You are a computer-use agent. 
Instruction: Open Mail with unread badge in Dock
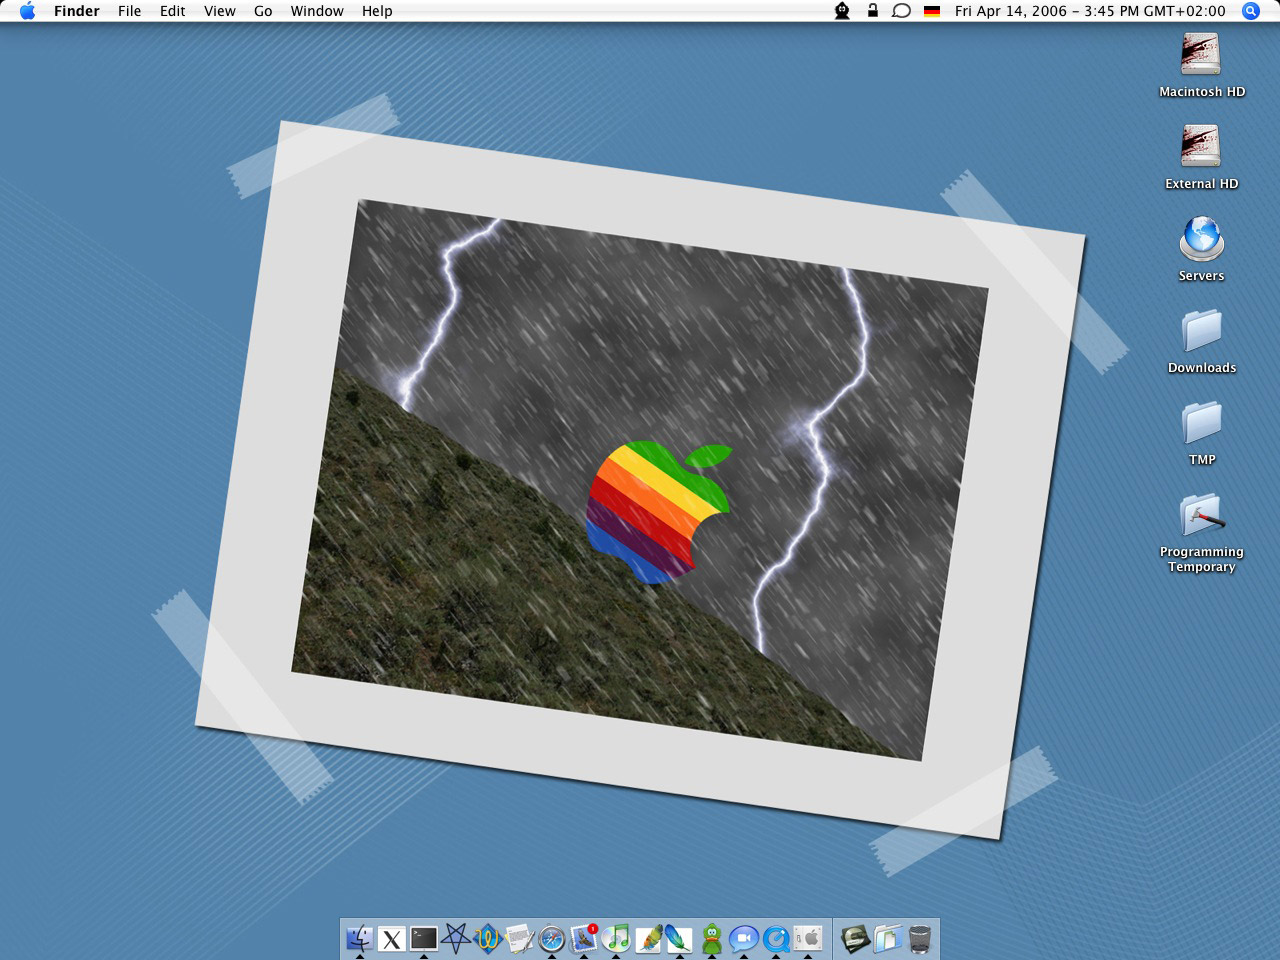(584, 938)
